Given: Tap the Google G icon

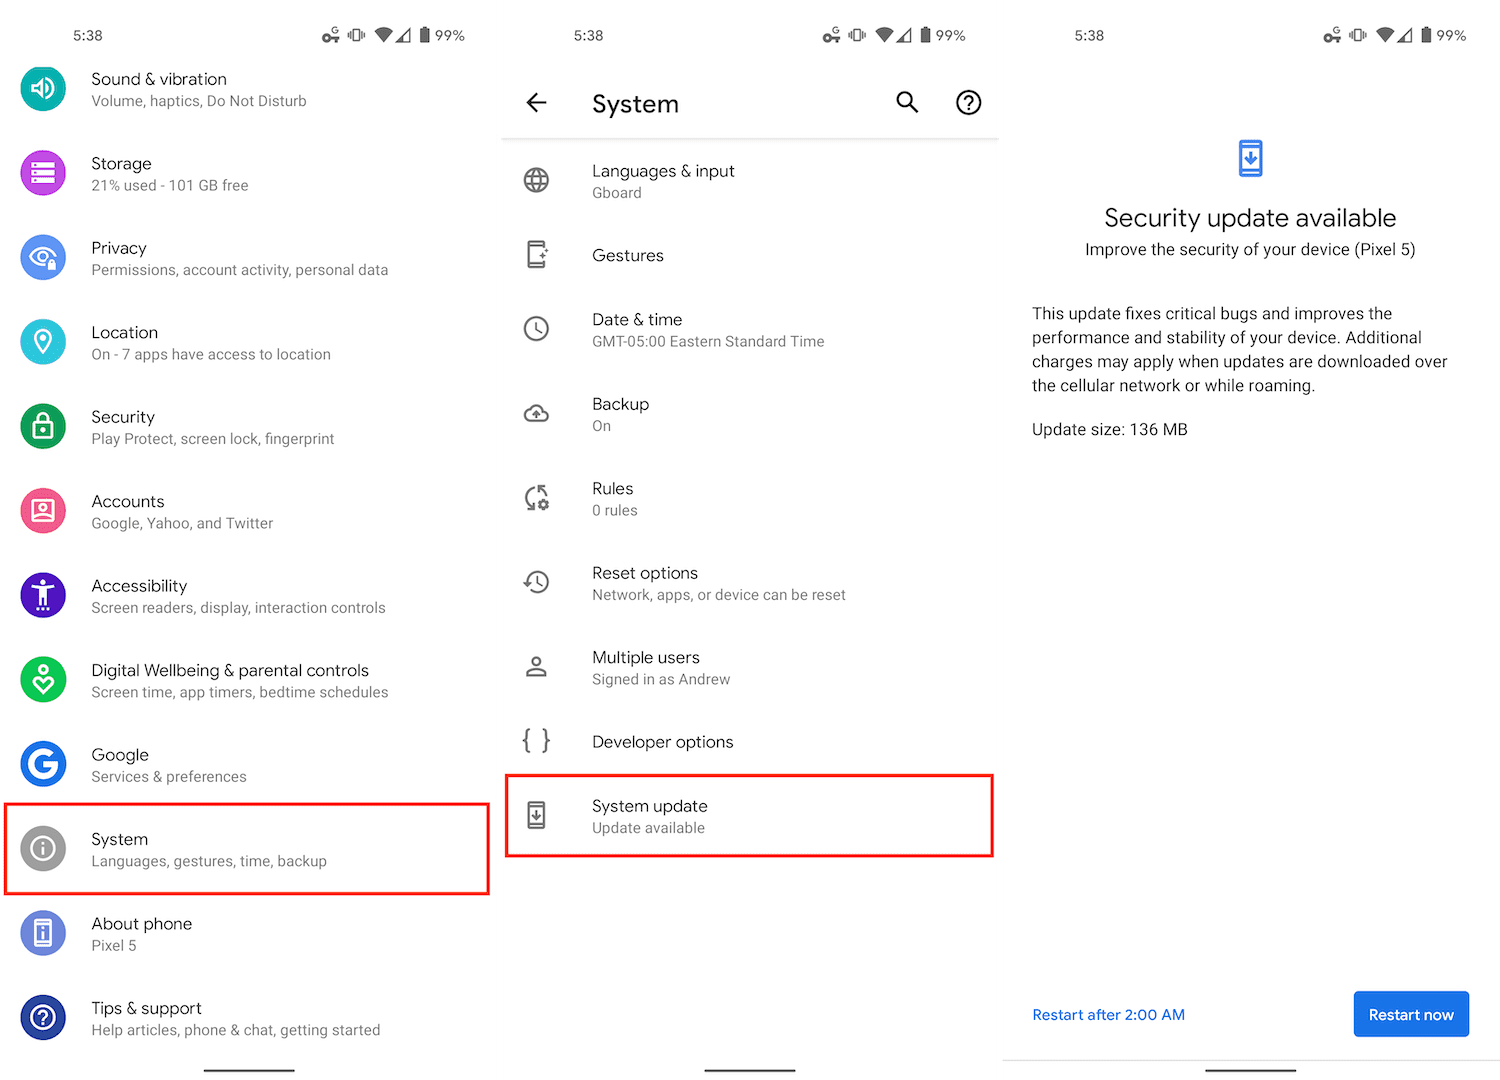Looking at the screenshot, I should point(43,764).
